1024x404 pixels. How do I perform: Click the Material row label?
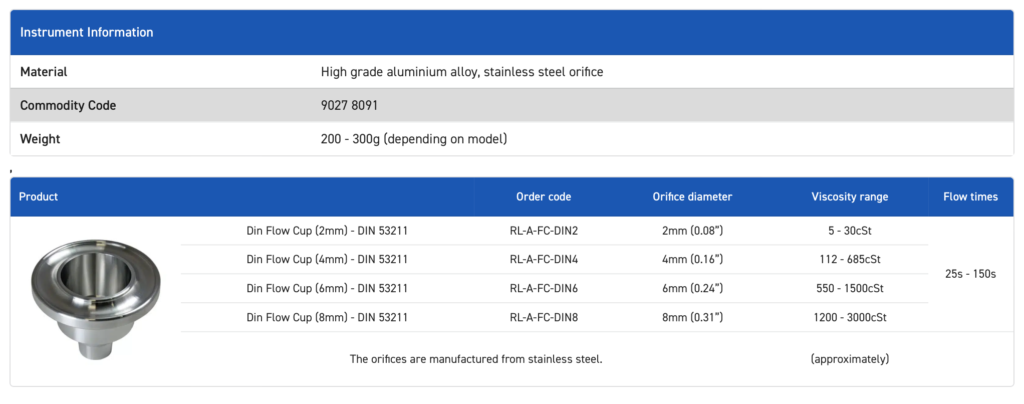click(x=44, y=72)
